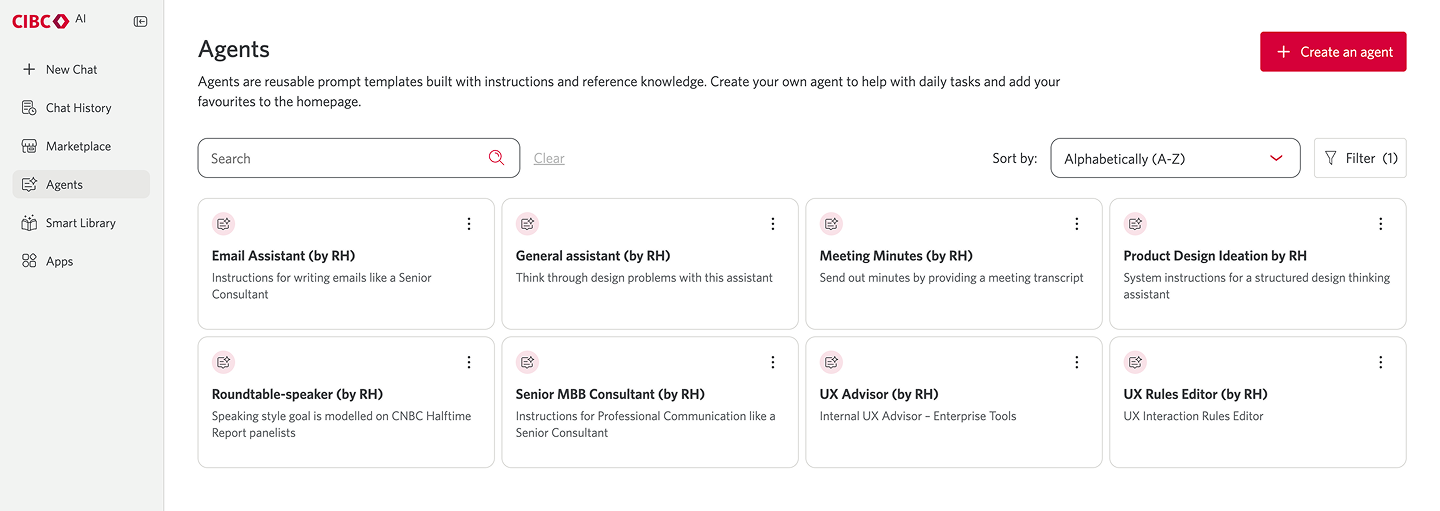
Task: Click the search magnifier icon
Action: pyautogui.click(x=496, y=158)
